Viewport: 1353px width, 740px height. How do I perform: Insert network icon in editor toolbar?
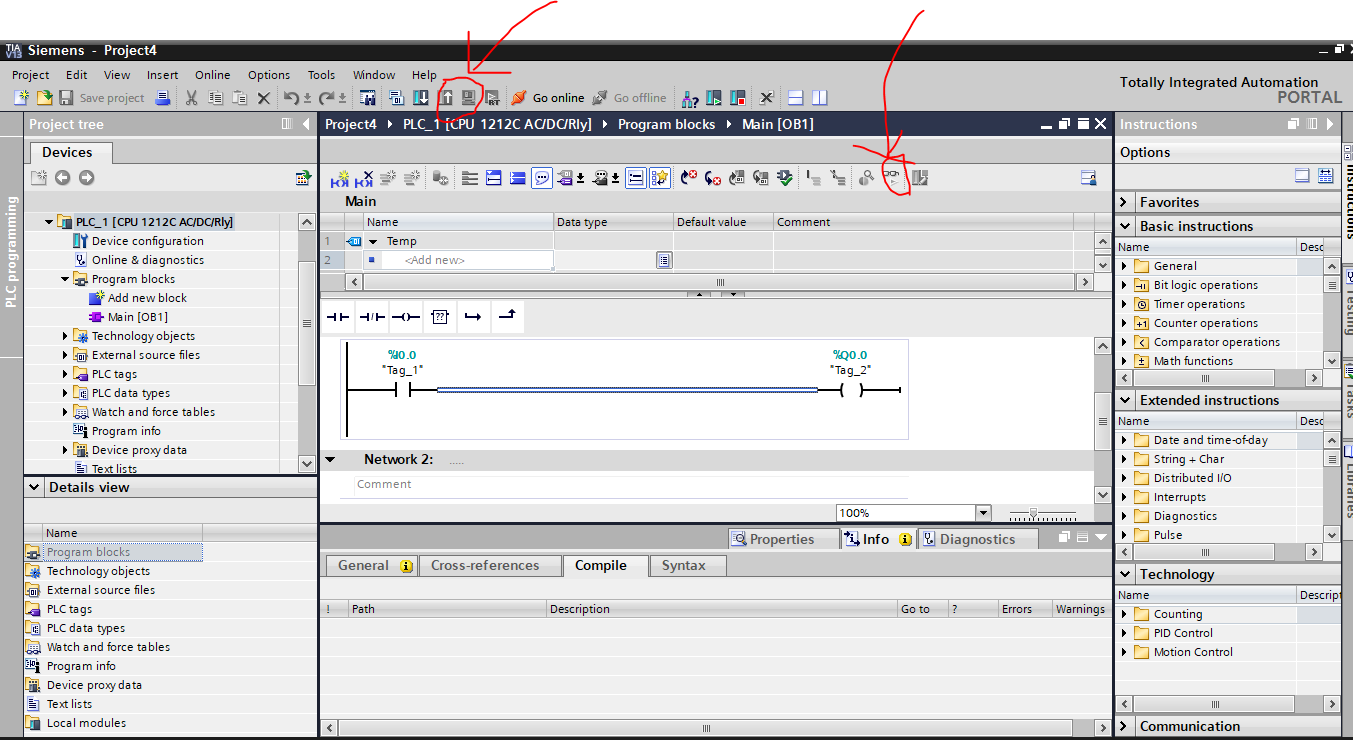[339, 178]
